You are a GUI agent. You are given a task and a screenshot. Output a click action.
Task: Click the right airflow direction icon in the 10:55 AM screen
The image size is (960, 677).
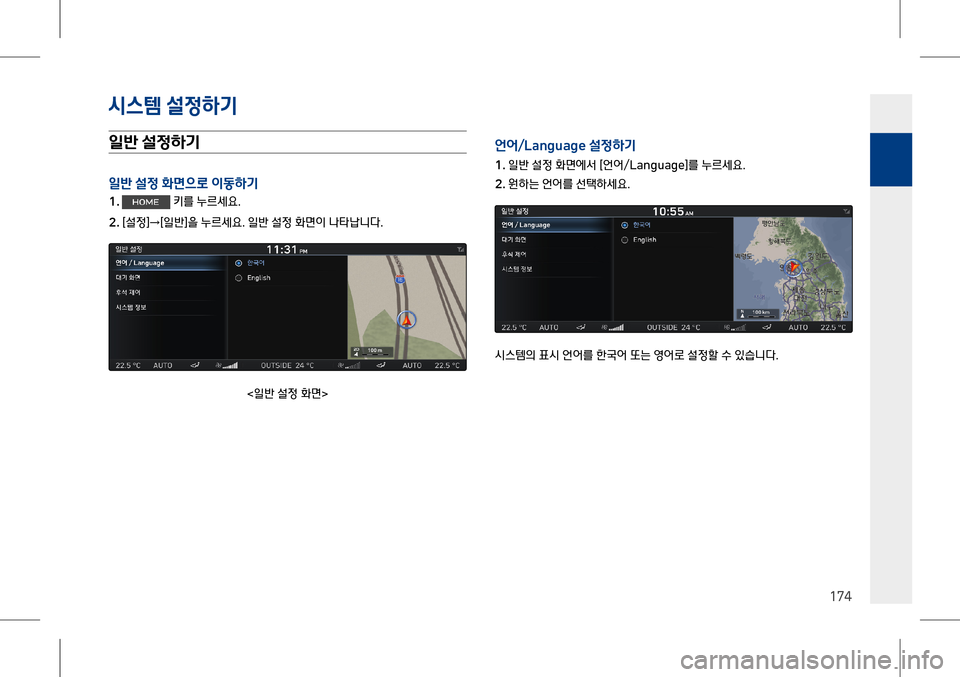click(x=767, y=327)
